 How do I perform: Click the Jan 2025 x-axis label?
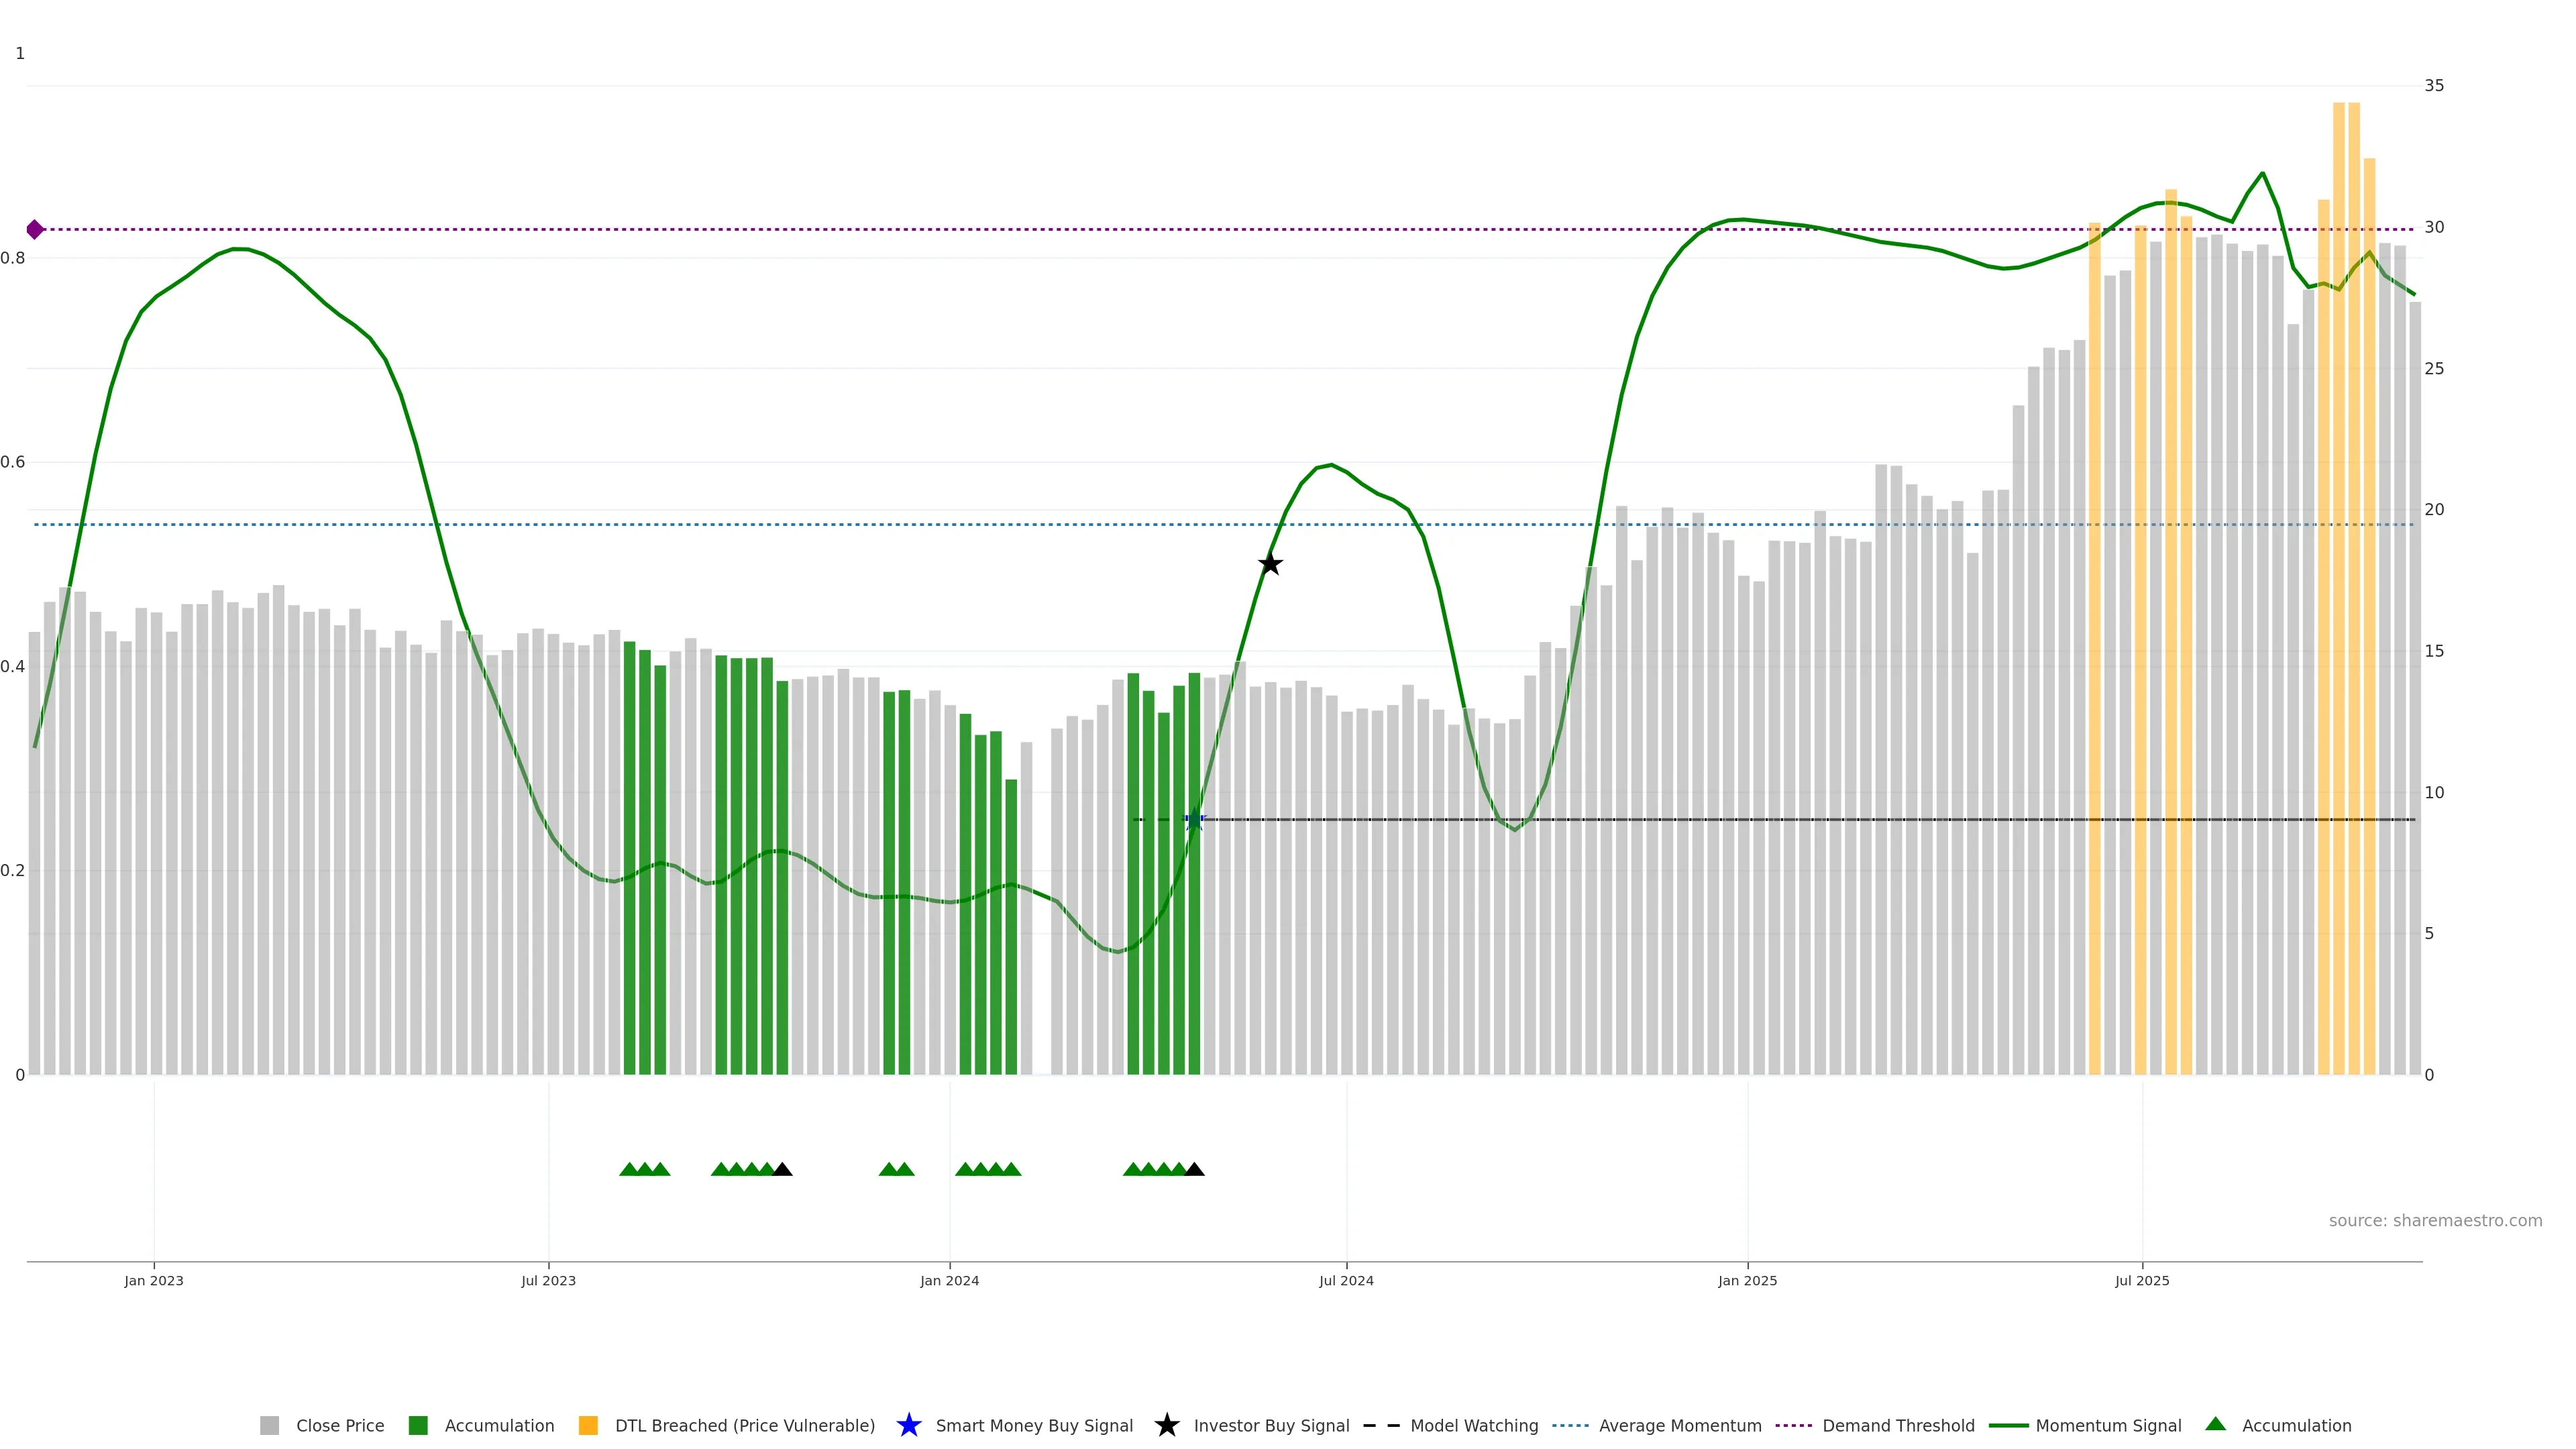(1747, 1281)
